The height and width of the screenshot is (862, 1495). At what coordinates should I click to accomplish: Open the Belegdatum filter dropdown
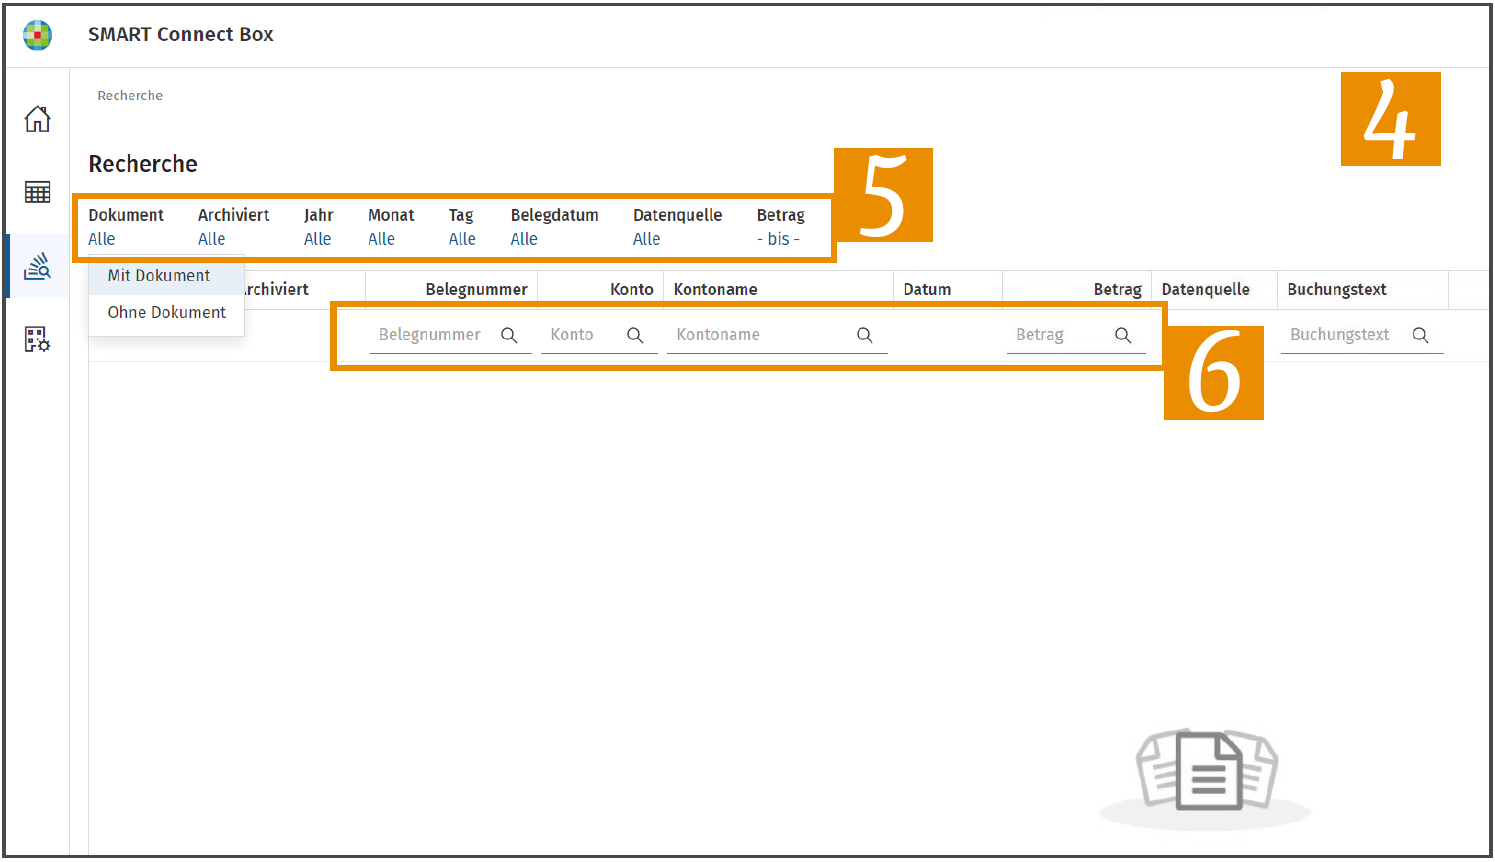(524, 239)
